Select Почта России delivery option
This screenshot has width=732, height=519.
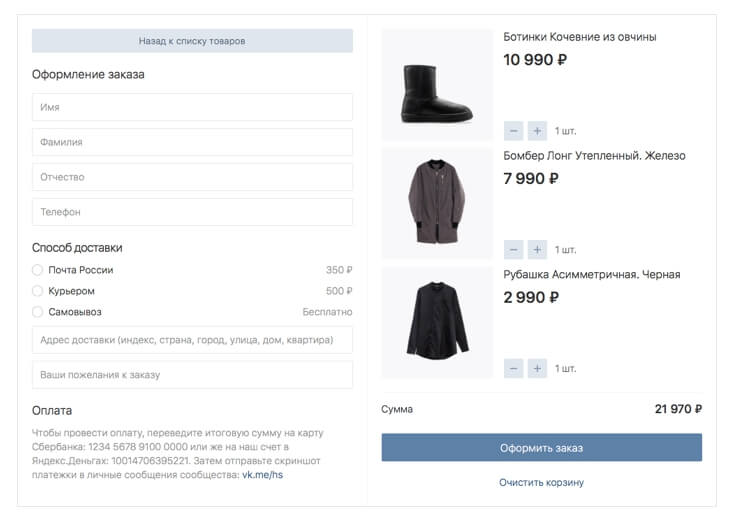point(38,270)
